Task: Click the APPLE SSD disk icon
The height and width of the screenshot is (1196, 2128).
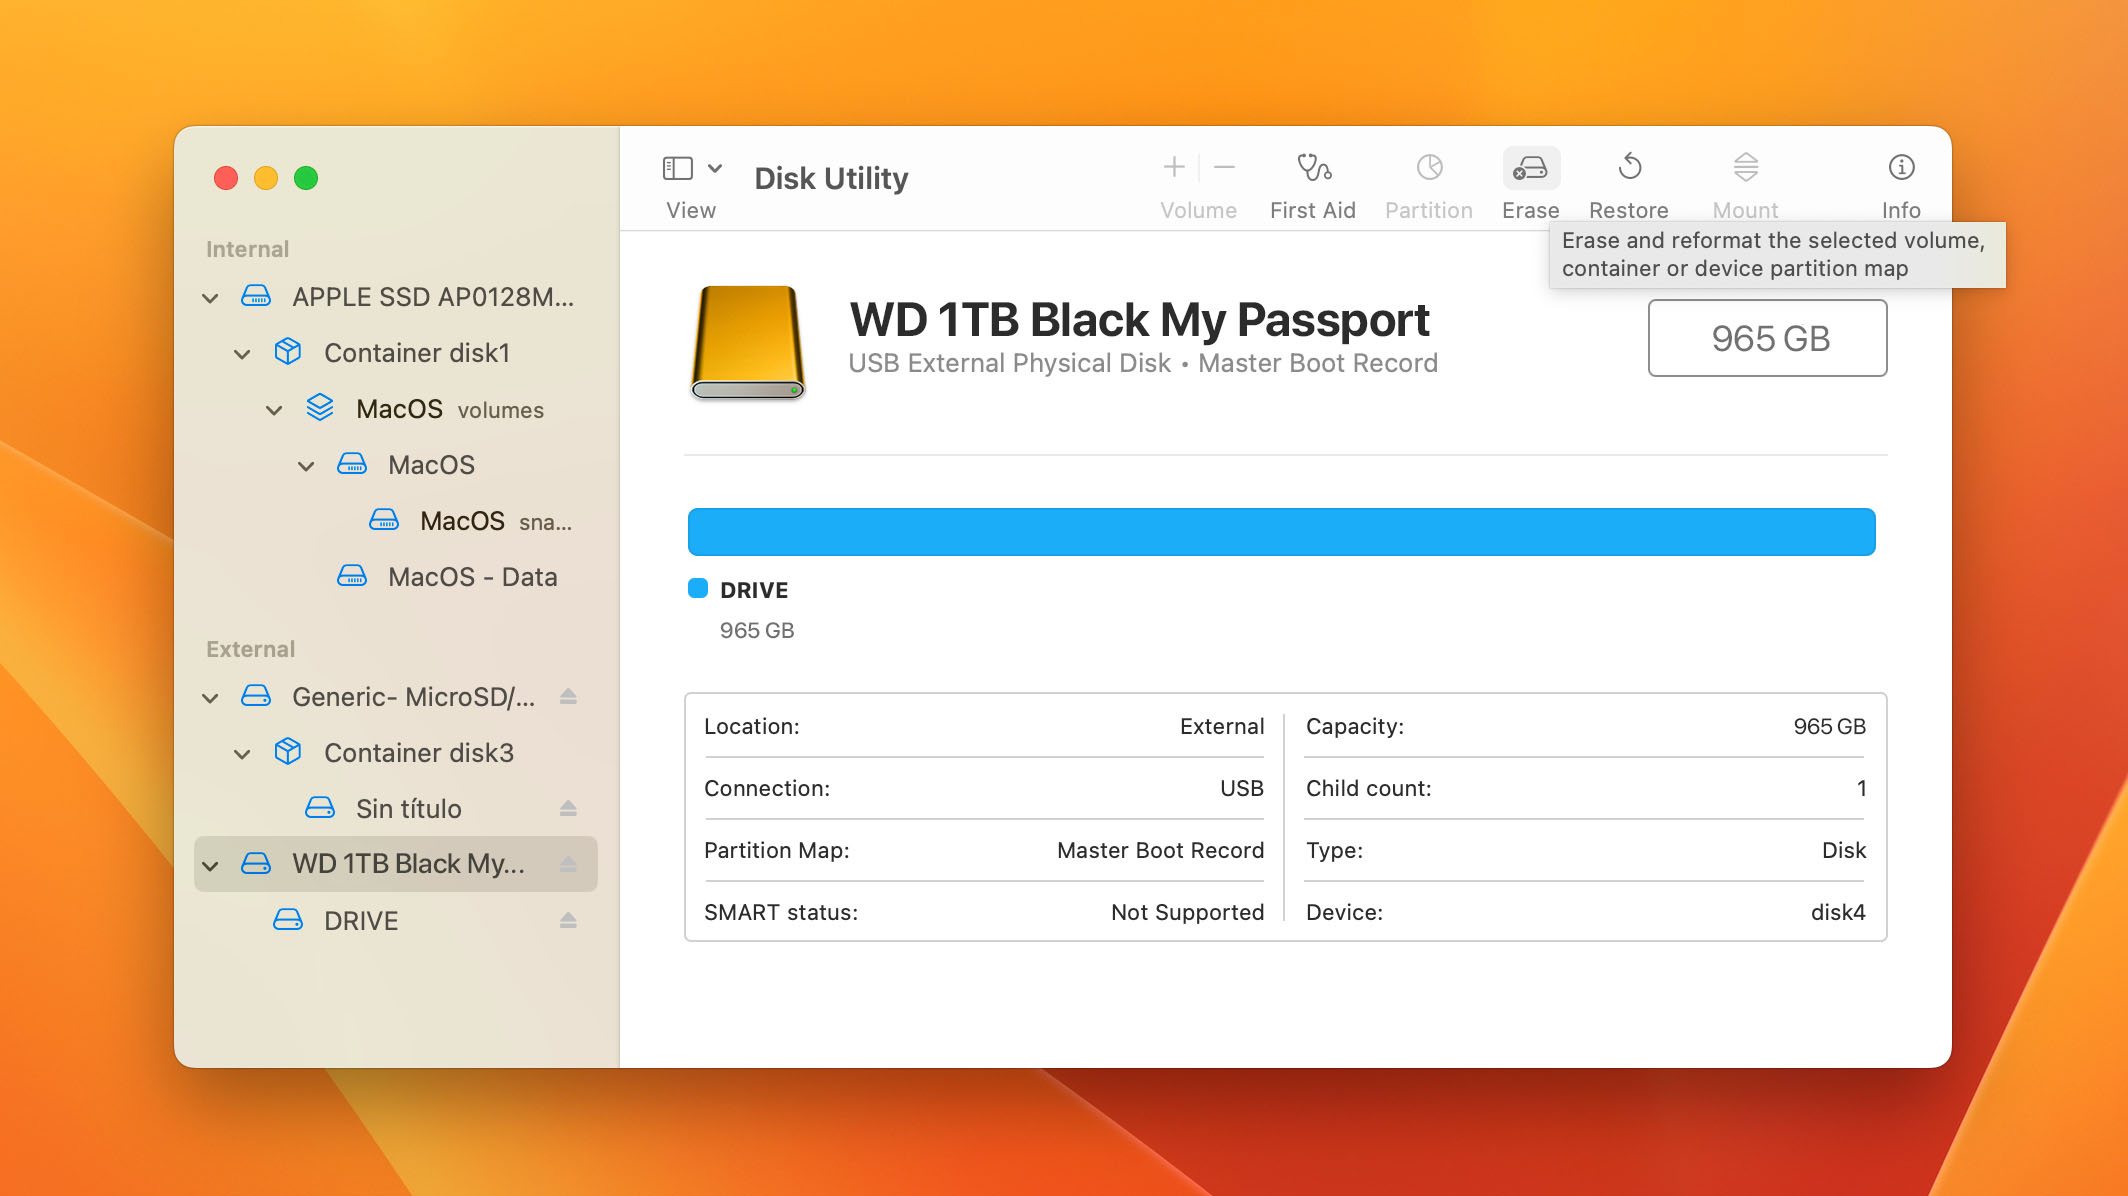Action: pos(256,296)
